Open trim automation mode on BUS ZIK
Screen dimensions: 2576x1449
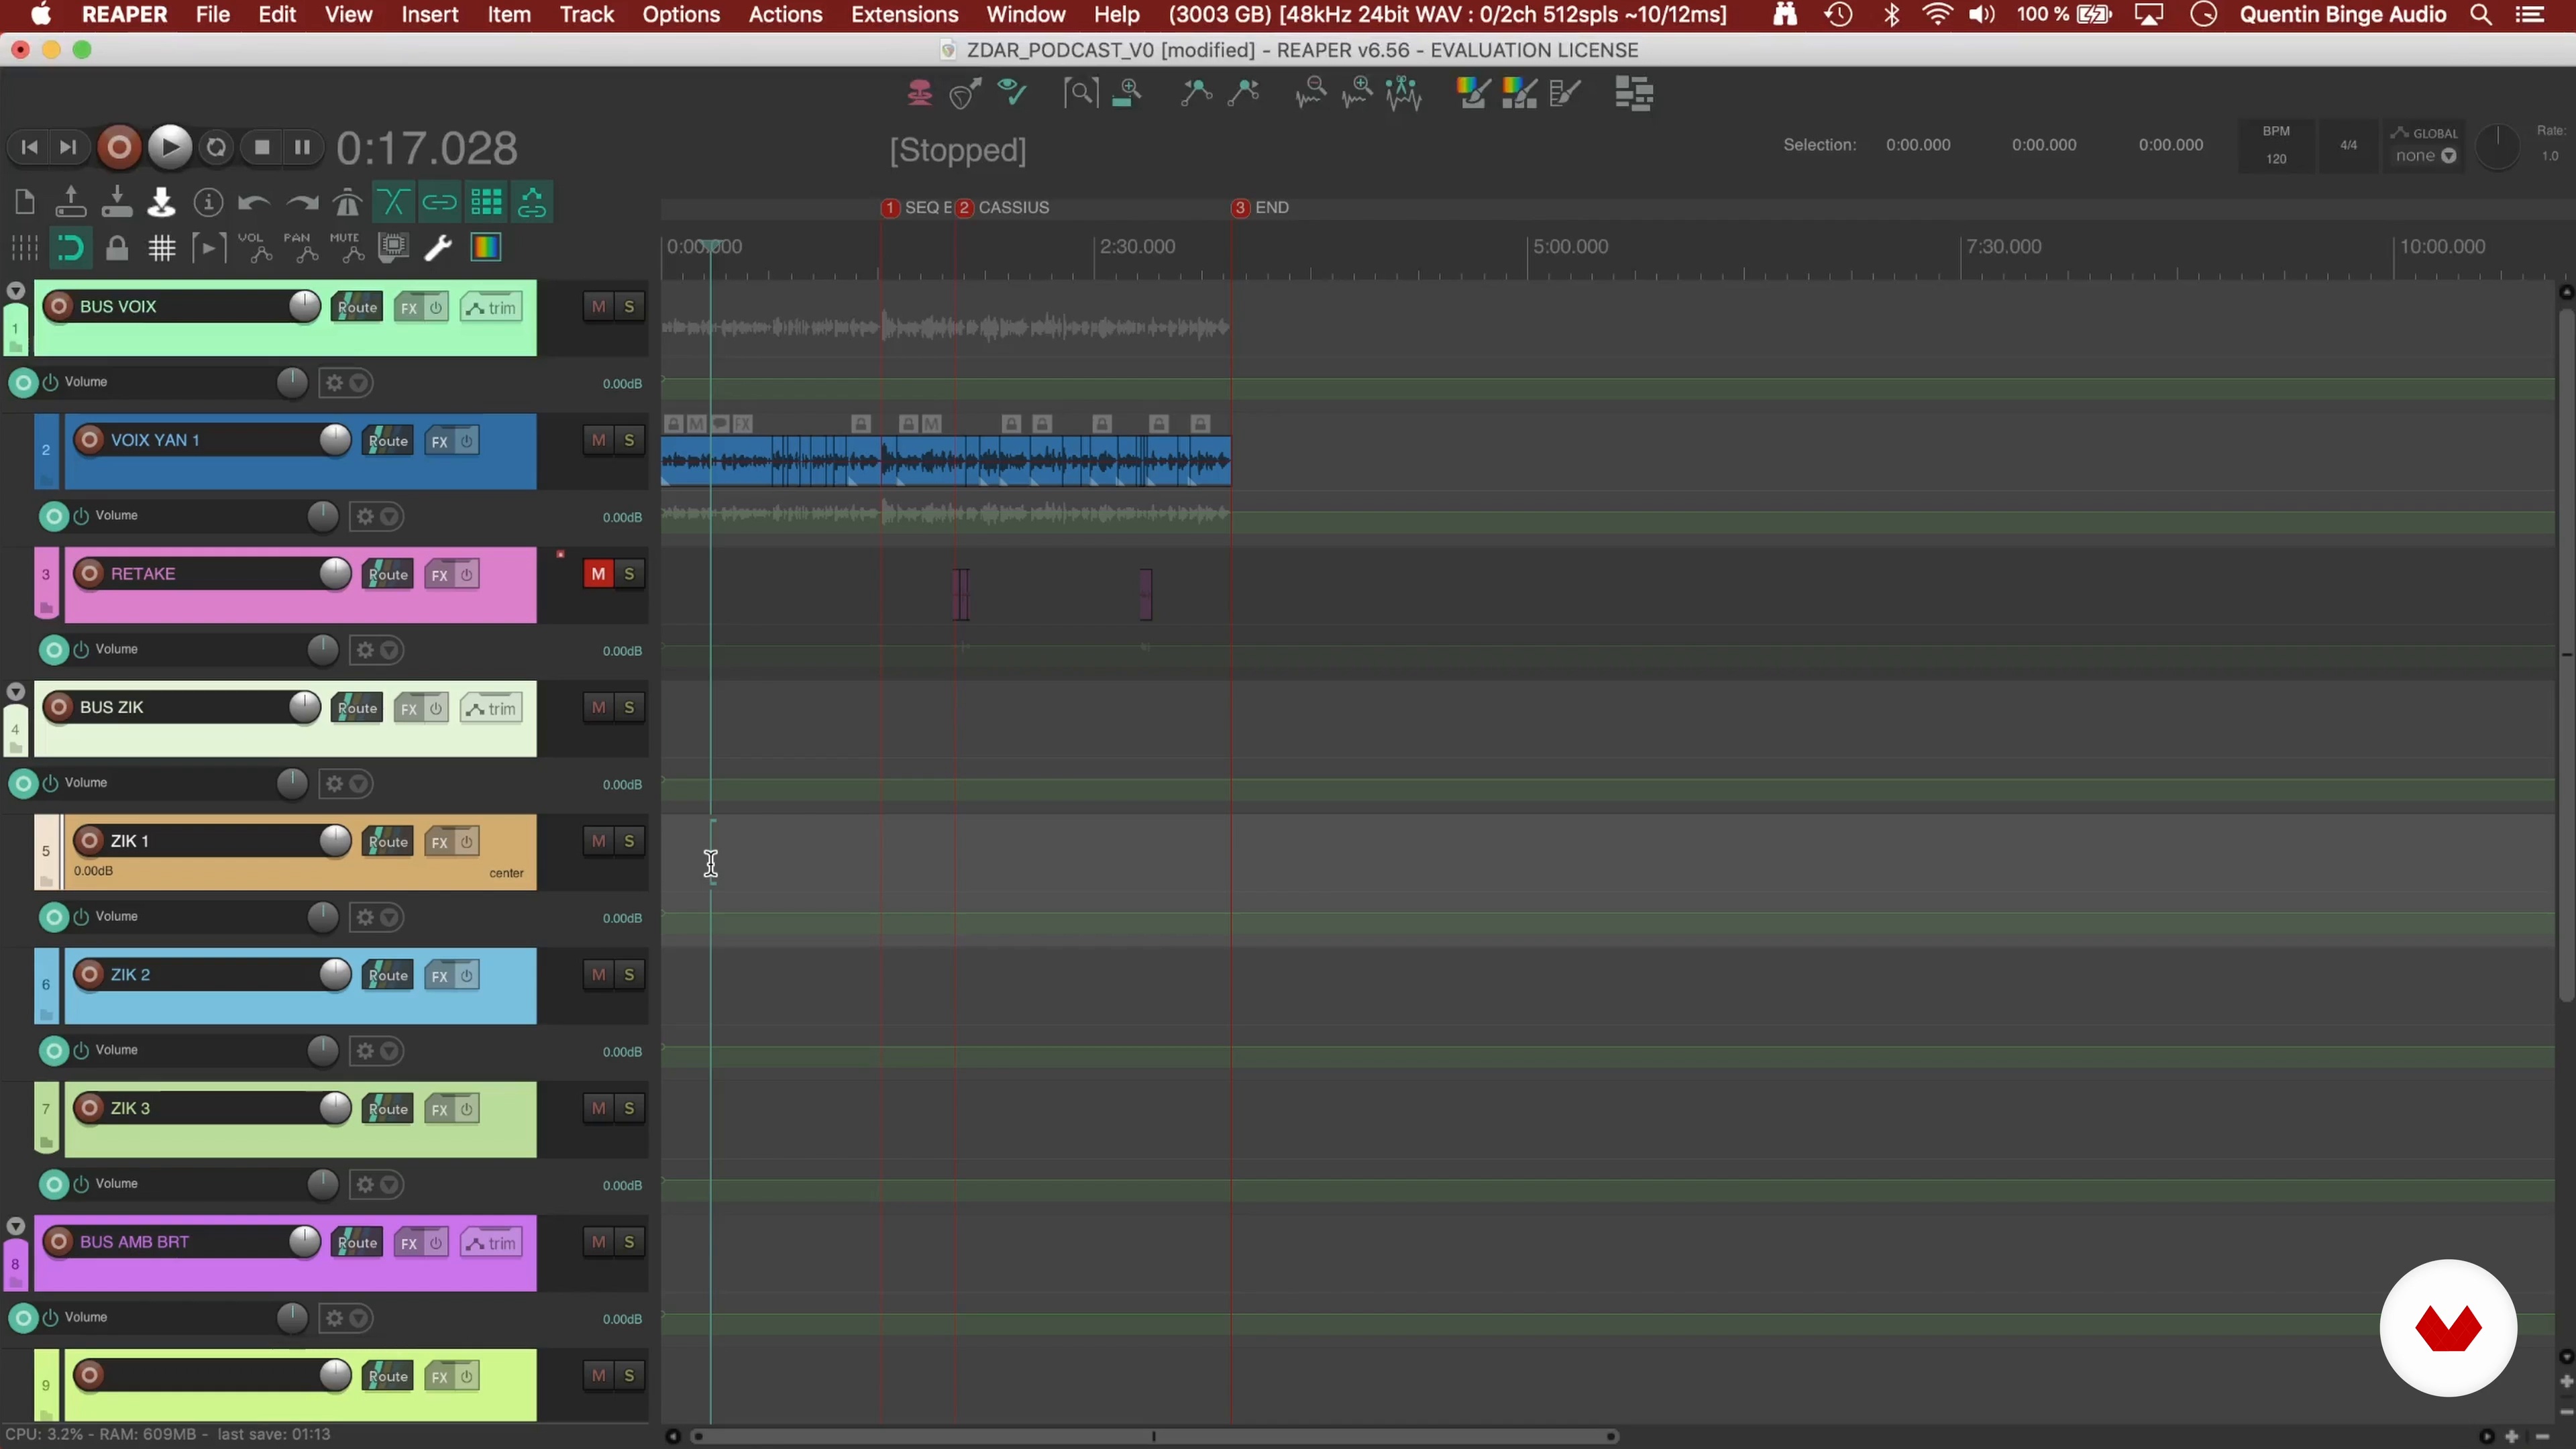491,709
